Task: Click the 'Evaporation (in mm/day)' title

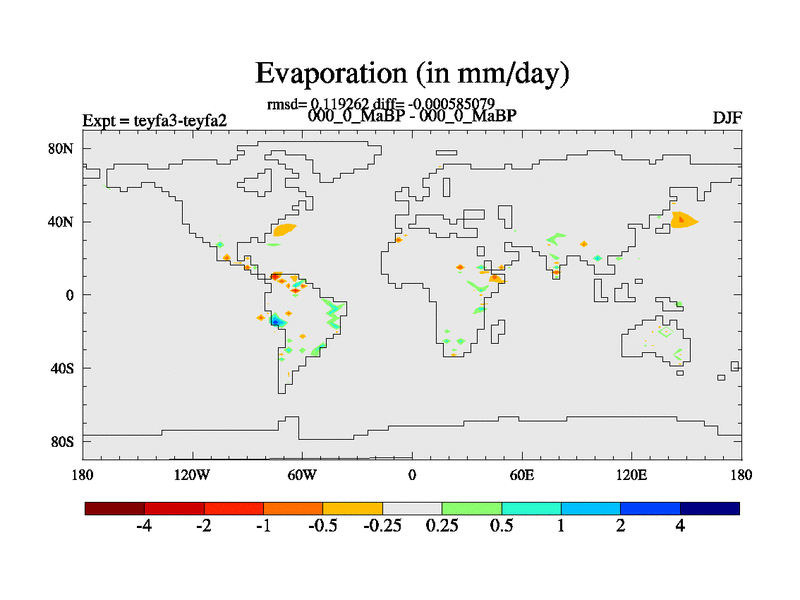Action: 412,73
